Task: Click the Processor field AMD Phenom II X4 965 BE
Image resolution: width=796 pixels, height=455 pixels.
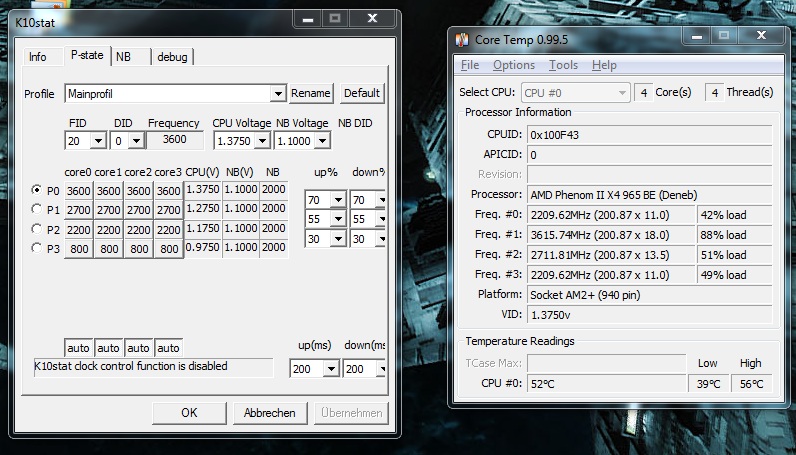Action: 650,194
